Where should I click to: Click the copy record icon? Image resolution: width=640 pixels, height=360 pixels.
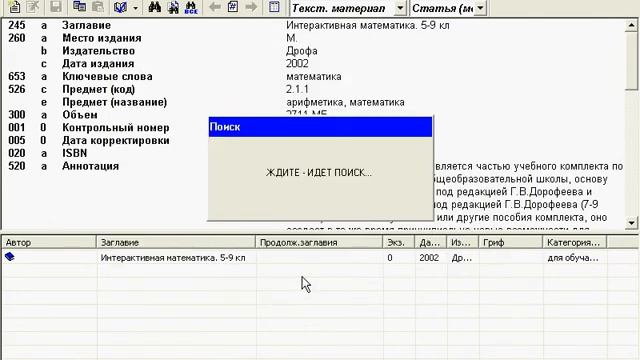(79, 7)
